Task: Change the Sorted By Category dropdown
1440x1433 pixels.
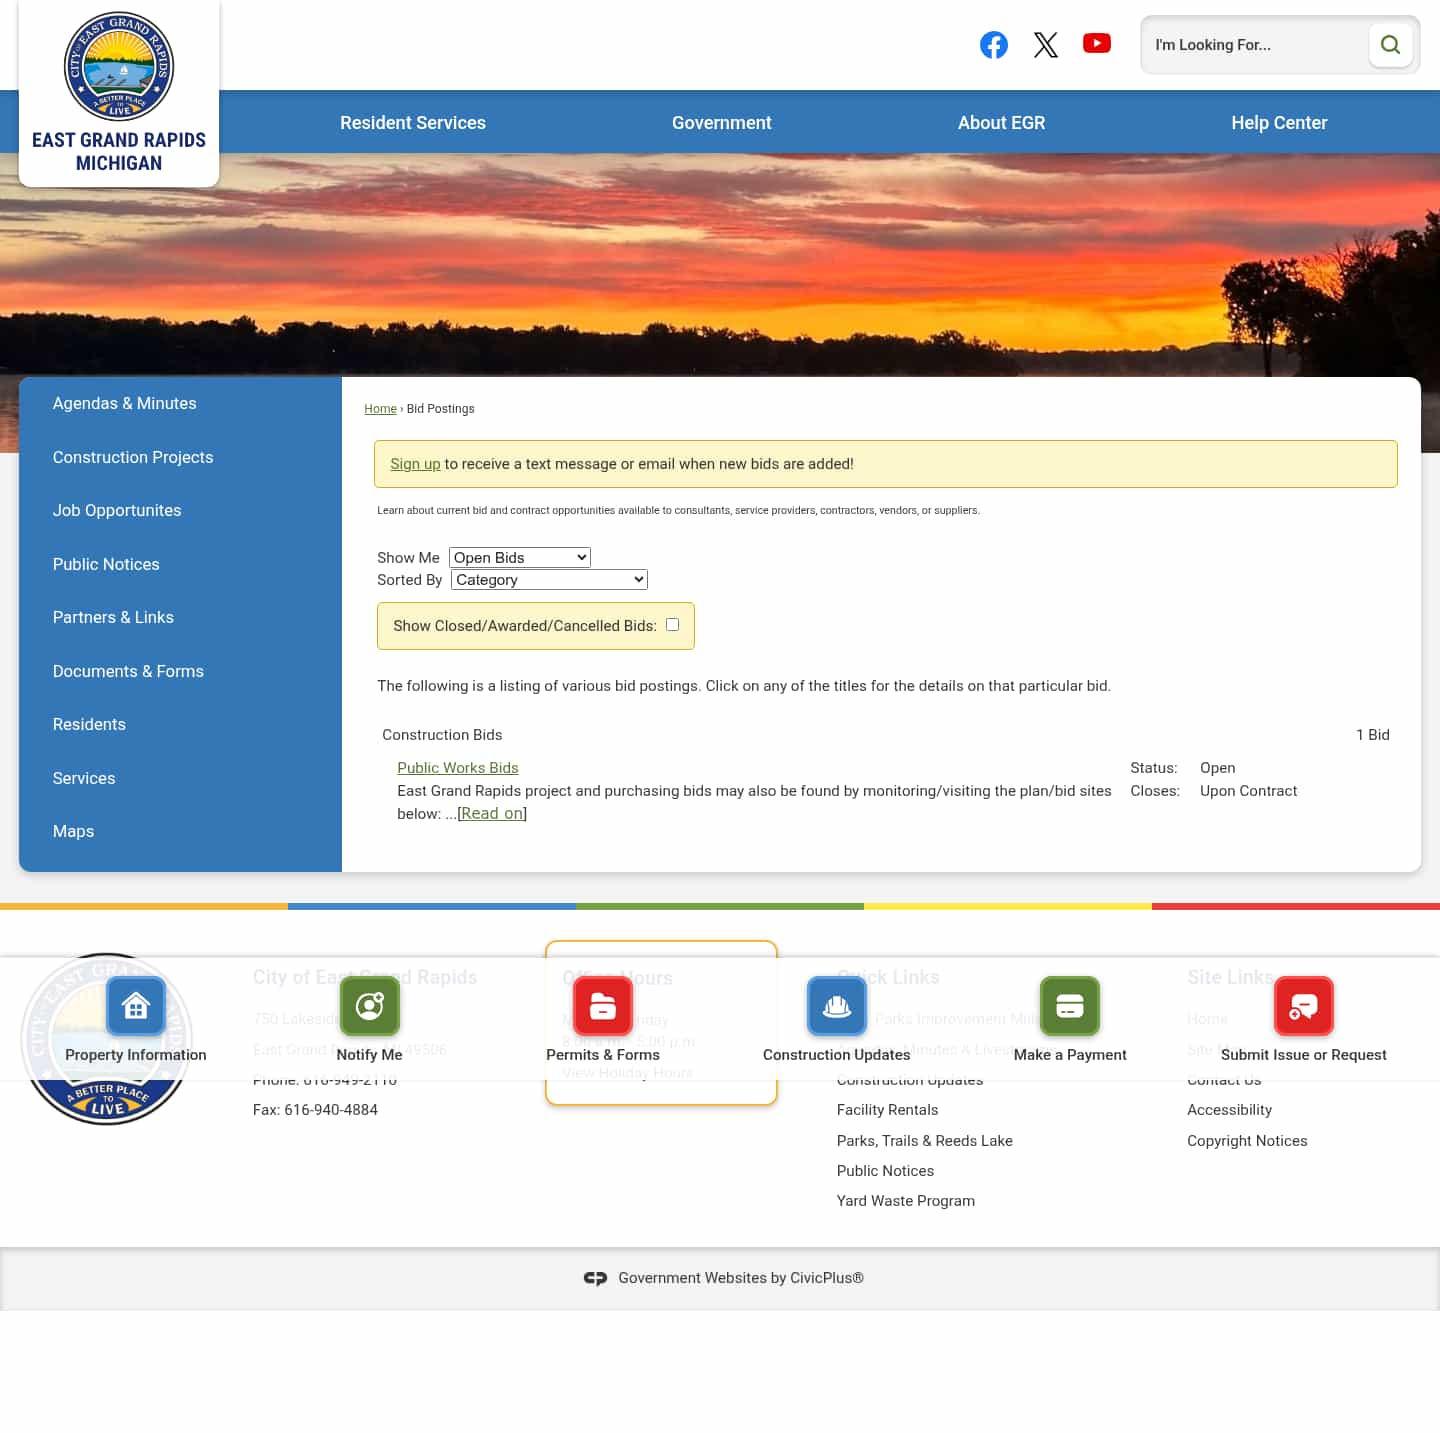Action: [x=548, y=579]
